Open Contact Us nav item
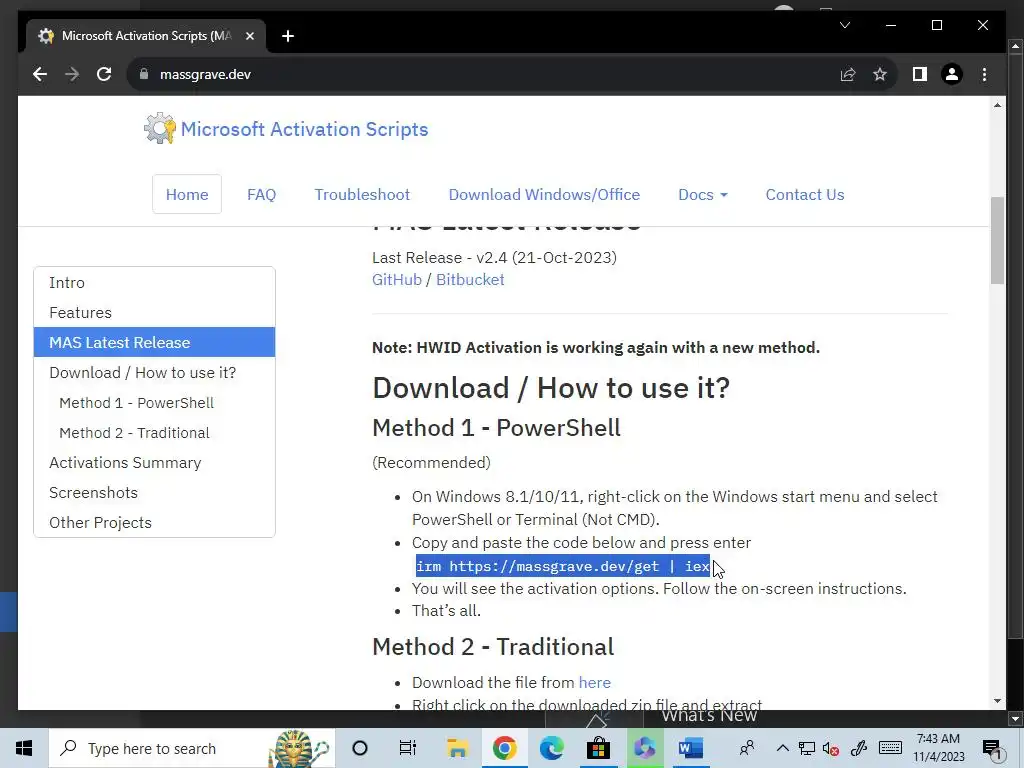This screenshot has height=768, width=1024. point(805,195)
